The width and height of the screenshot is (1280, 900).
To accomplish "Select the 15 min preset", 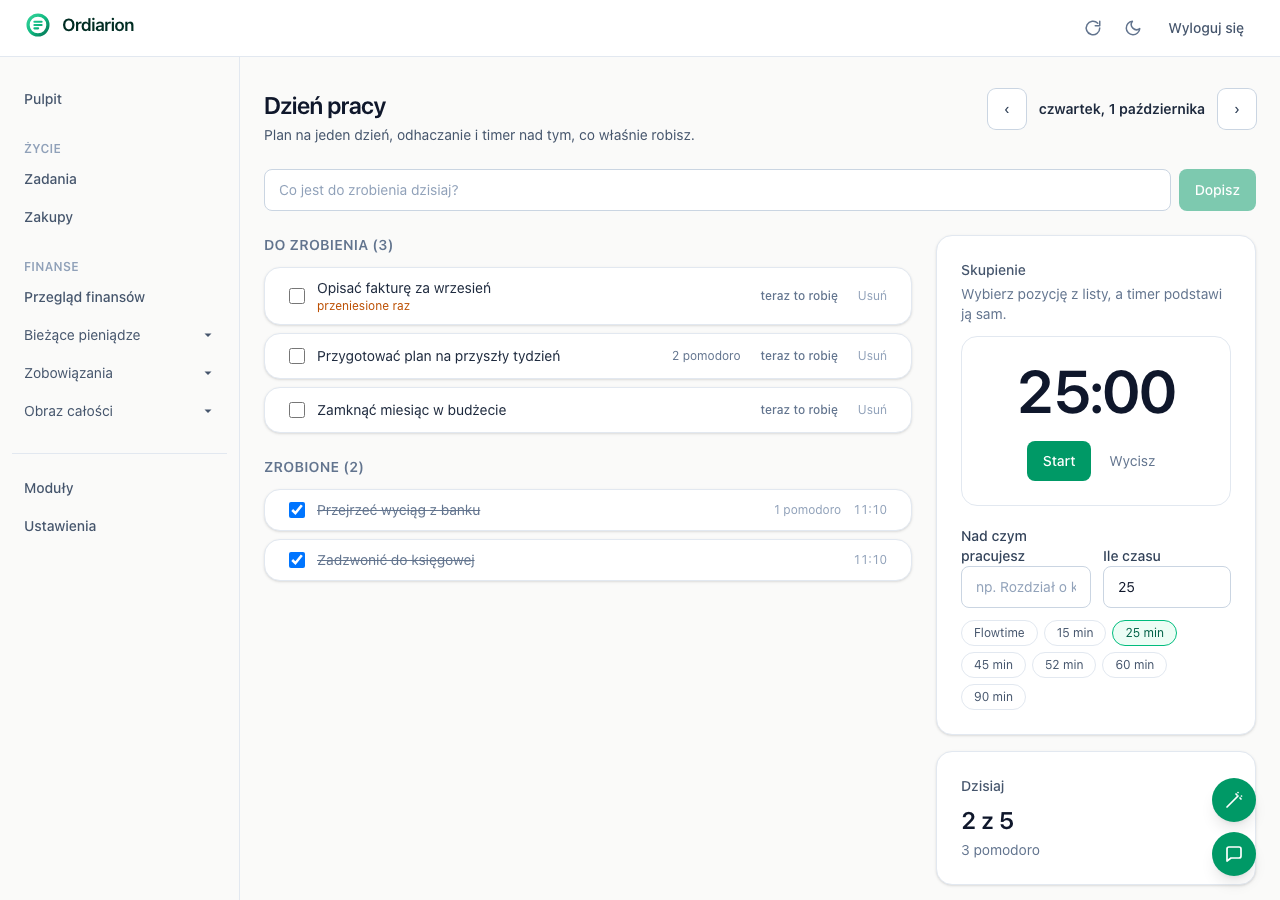I will click(x=1075, y=633).
